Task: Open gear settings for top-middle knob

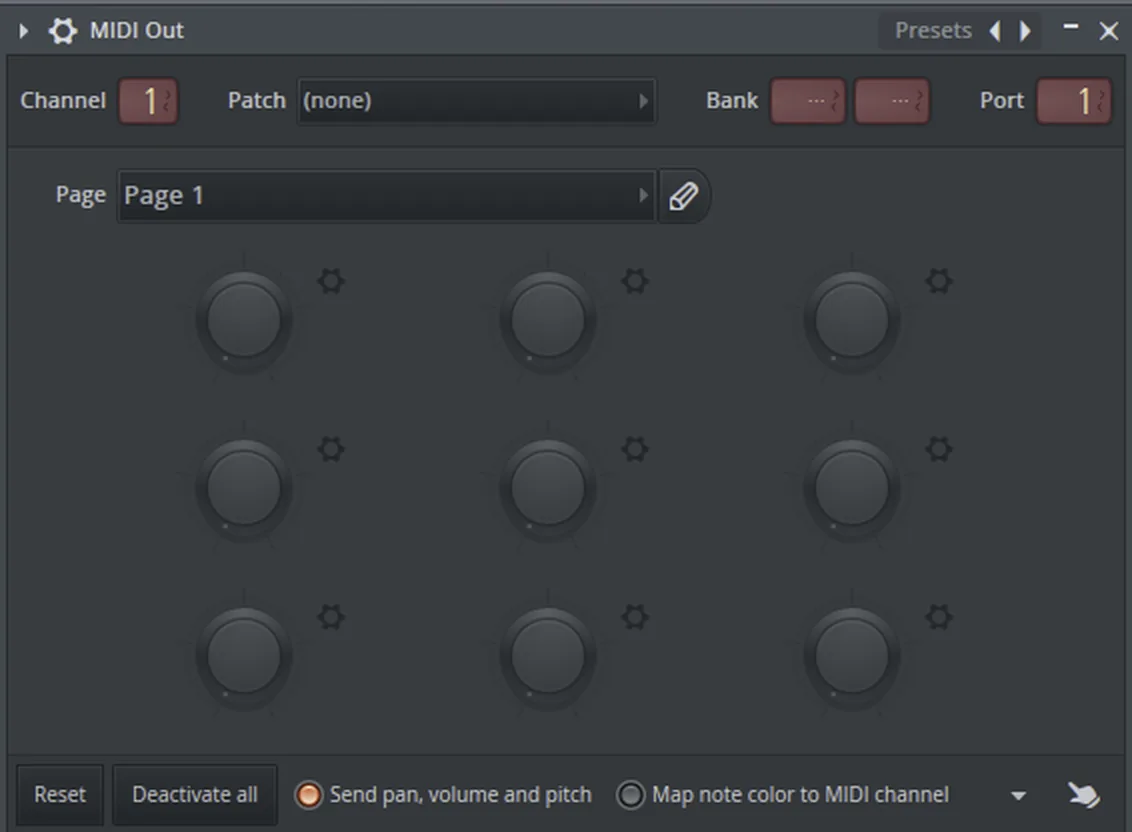Action: pos(635,281)
